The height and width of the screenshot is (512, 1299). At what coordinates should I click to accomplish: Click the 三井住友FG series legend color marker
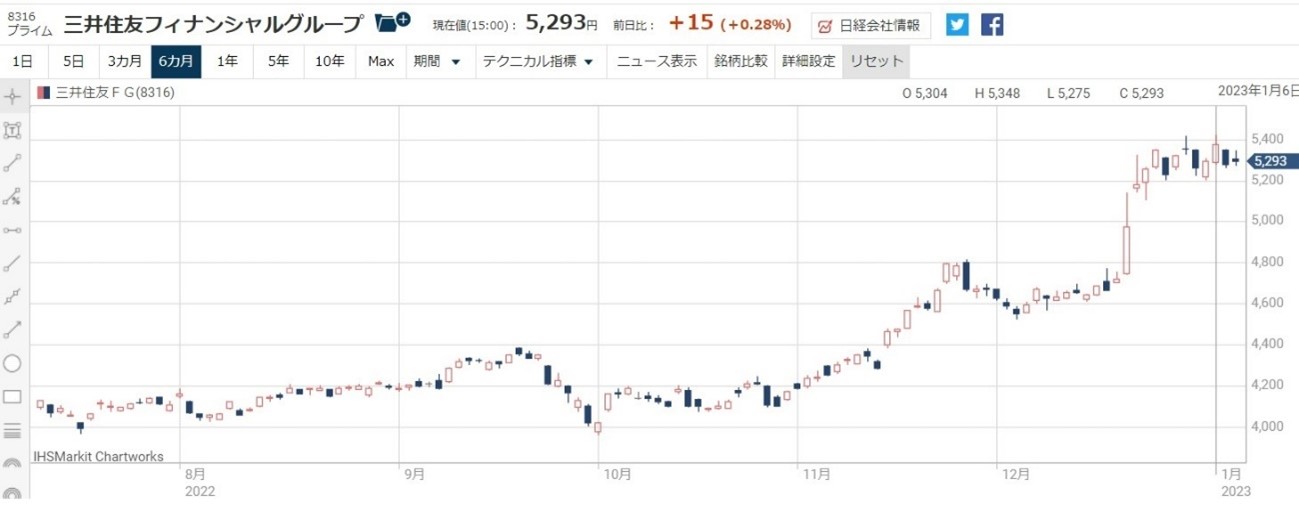42,93
